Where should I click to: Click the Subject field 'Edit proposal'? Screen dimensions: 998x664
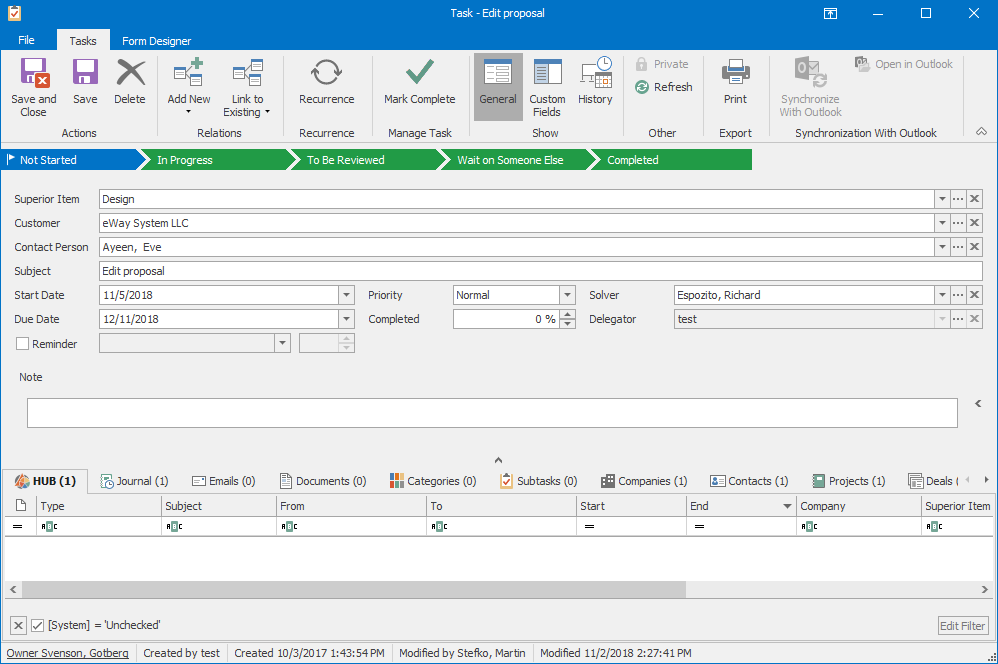click(541, 271)
